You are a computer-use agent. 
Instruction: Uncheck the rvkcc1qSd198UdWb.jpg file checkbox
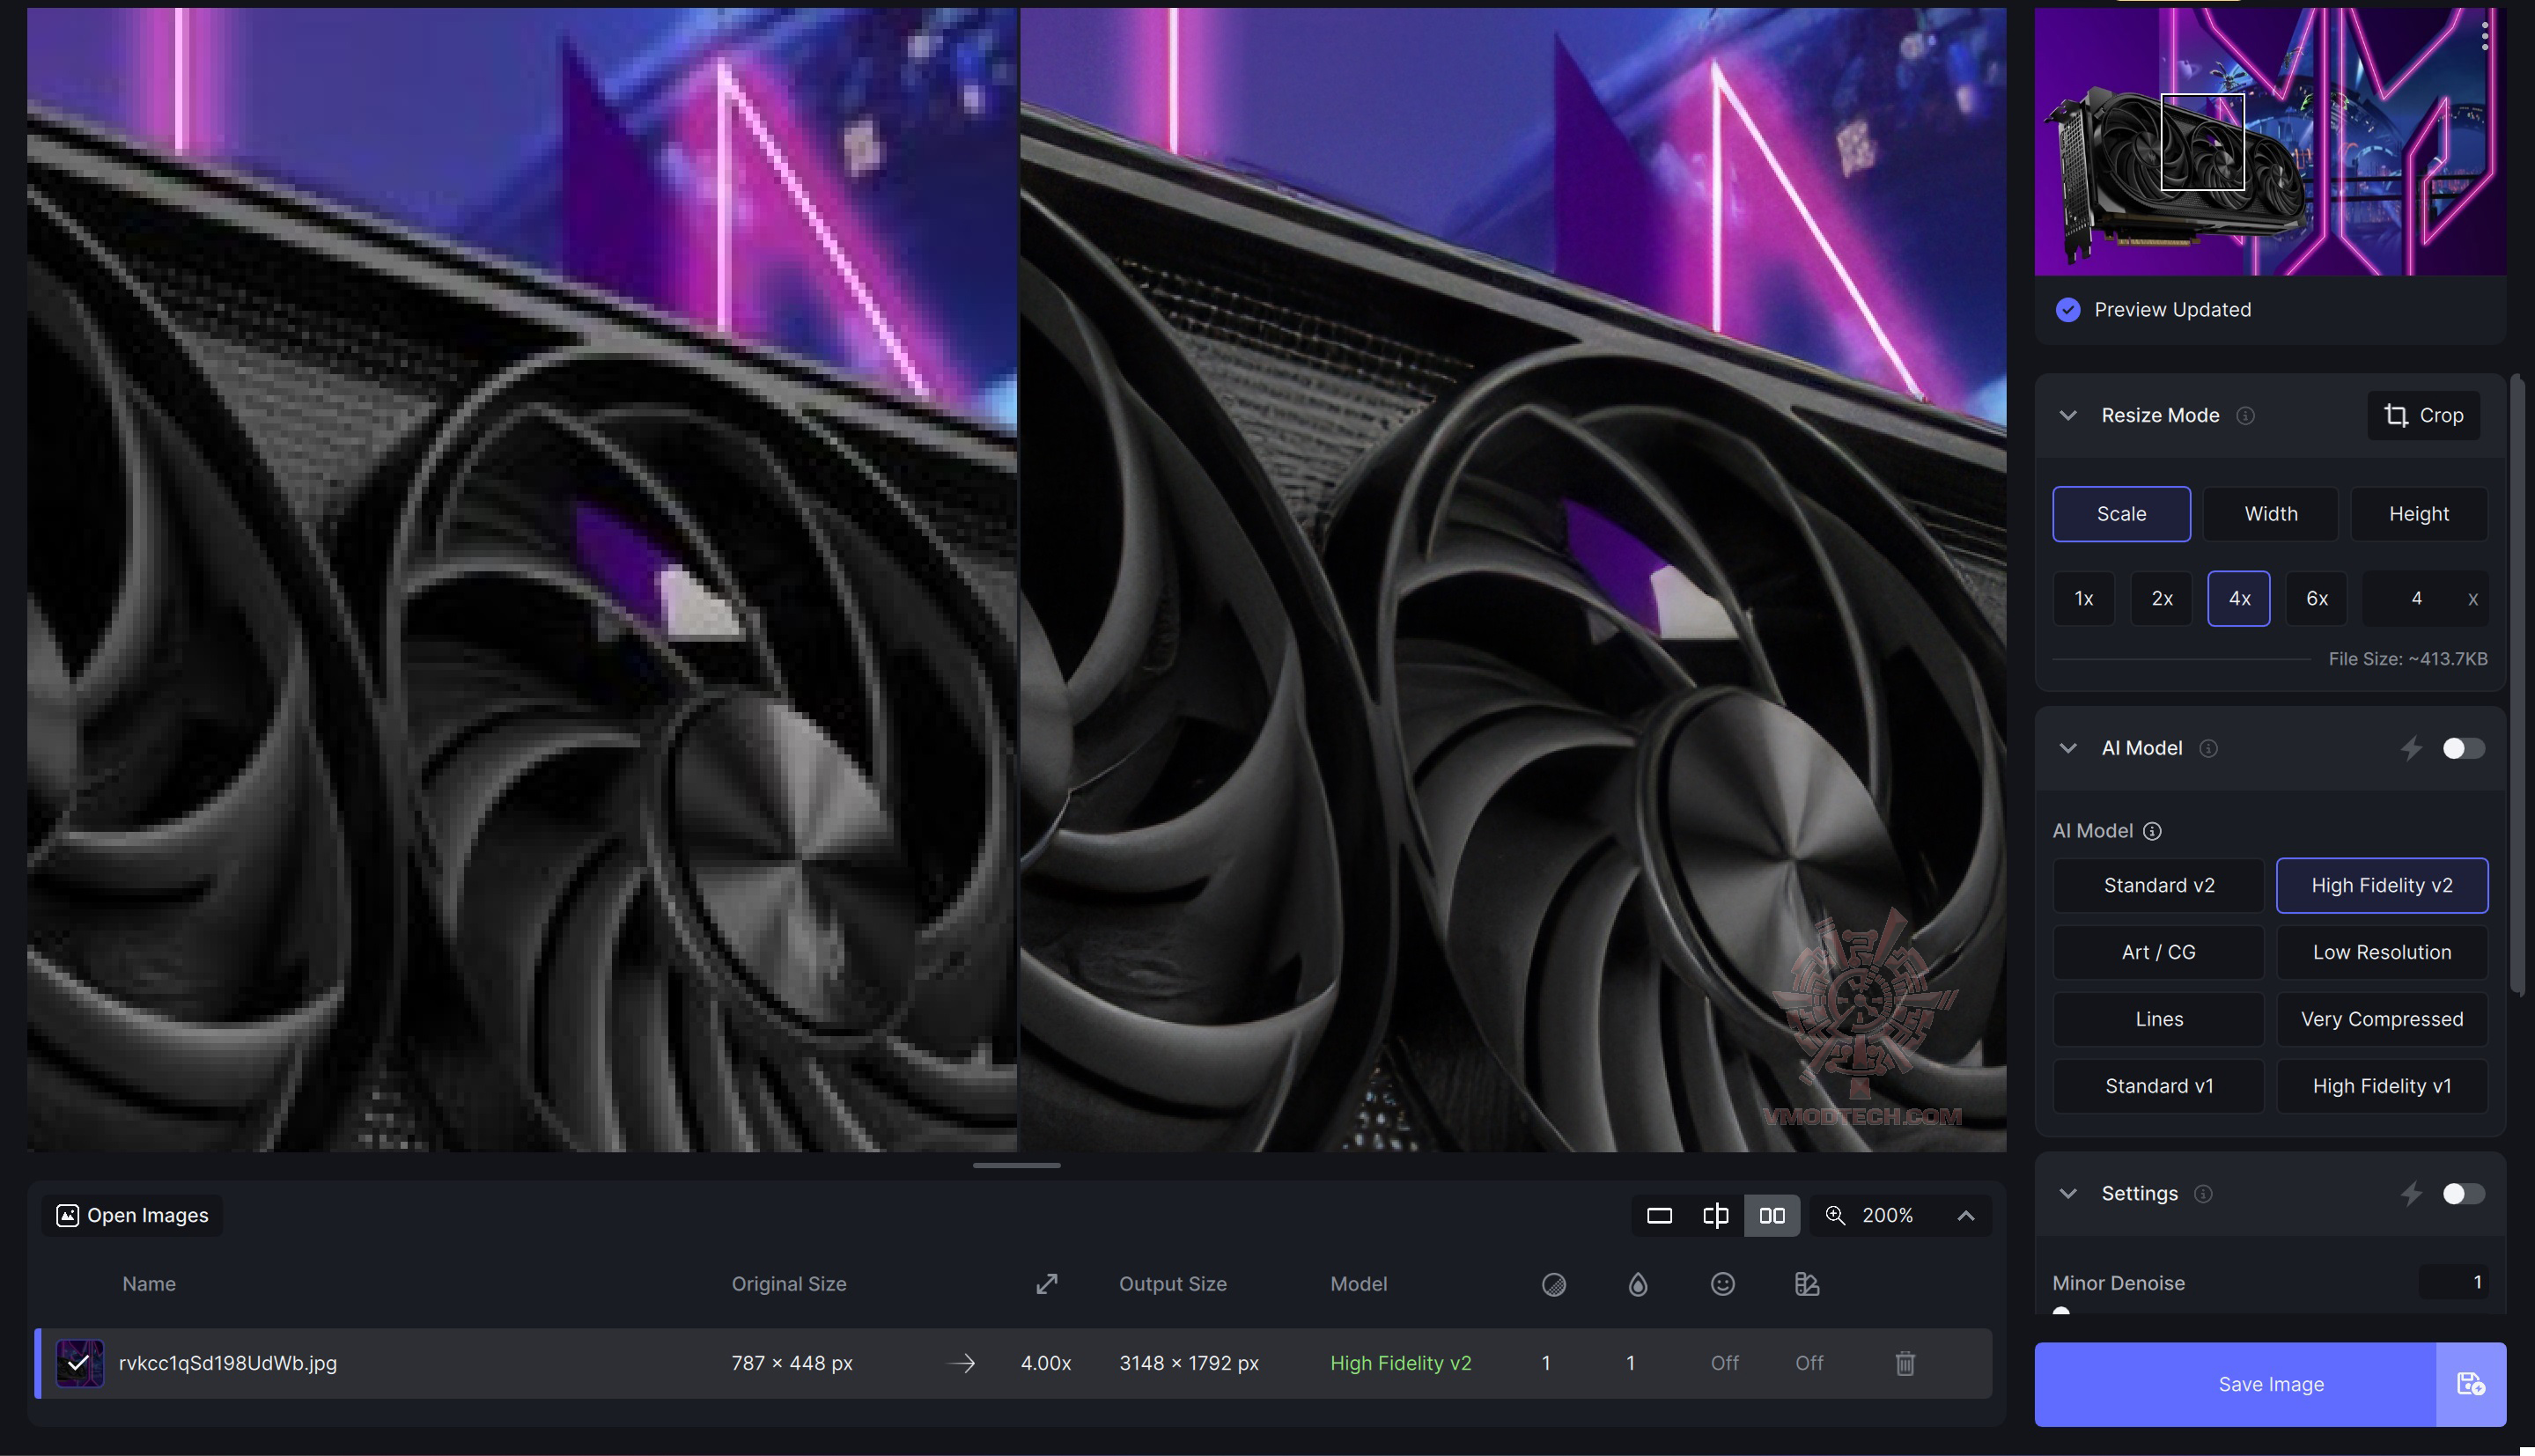point(79,1363)
